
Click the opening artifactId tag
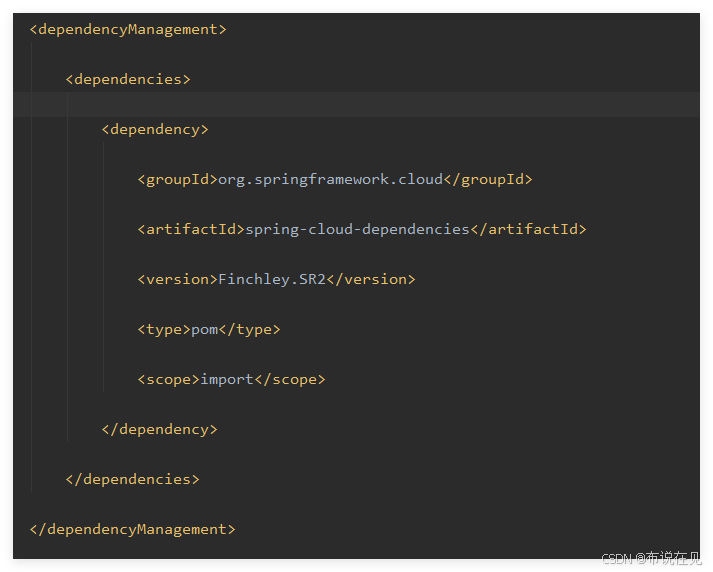pyautogui.click(x=191, y=229)
